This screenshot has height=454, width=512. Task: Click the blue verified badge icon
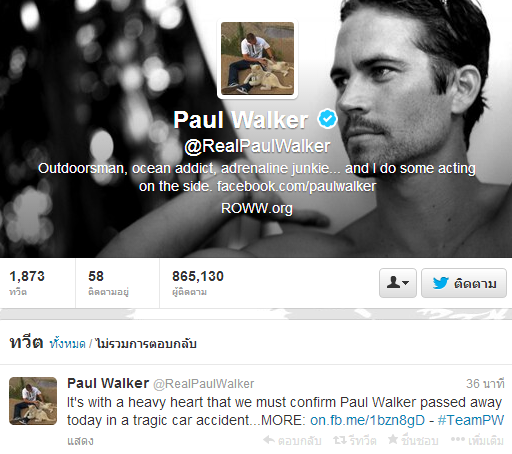(x=328, y=119)
